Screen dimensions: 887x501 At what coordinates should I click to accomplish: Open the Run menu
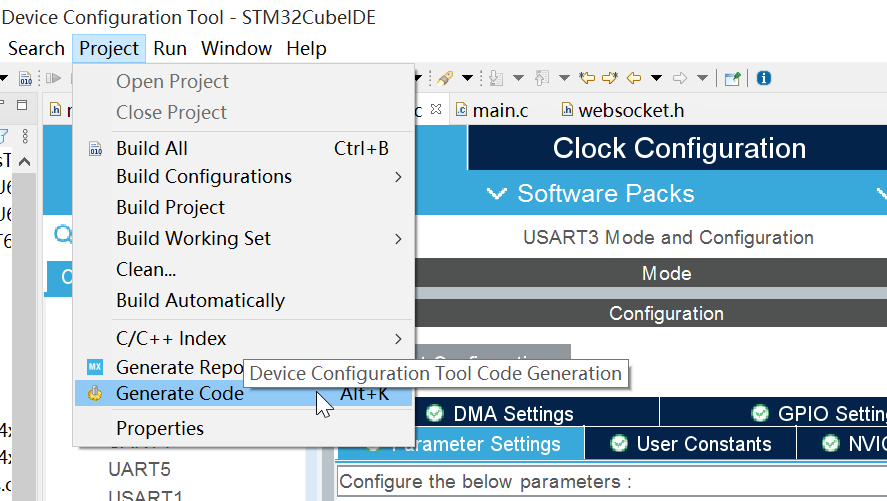tap(170, 48)
